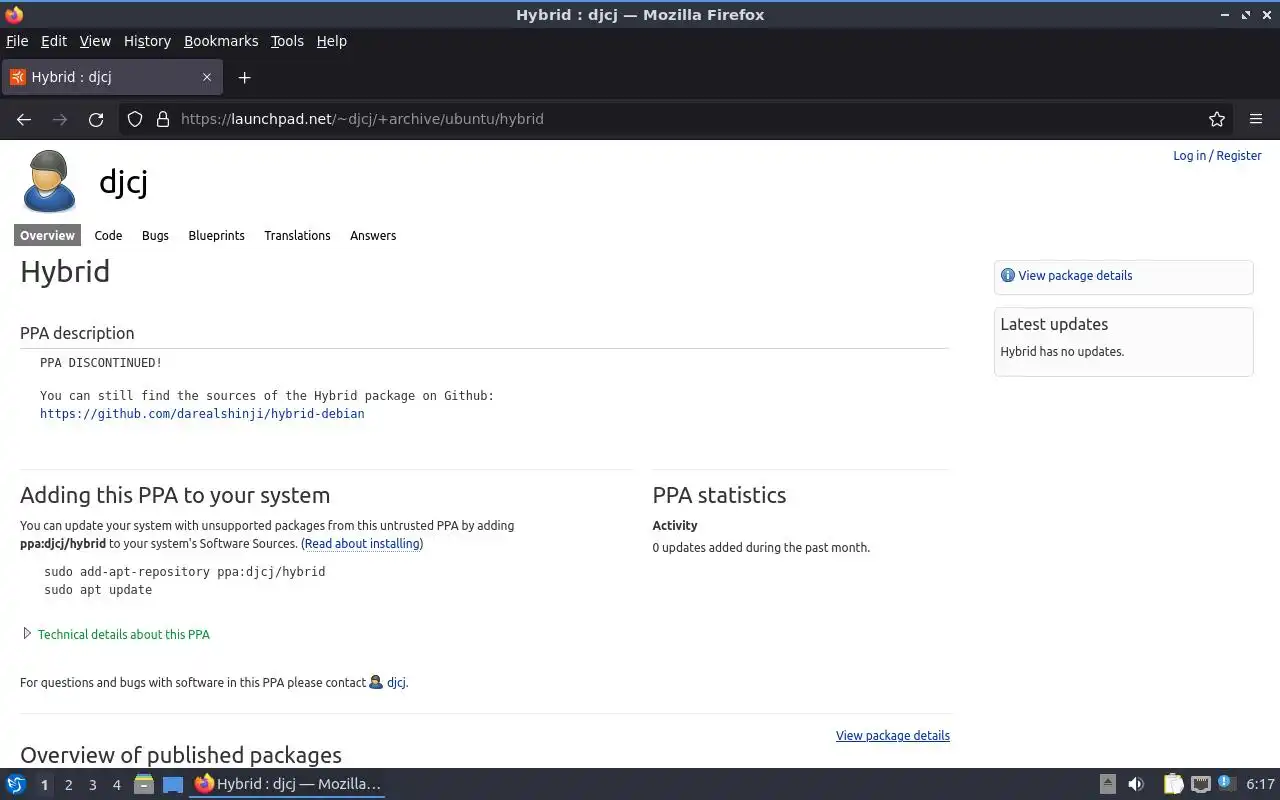Open the History menu
This screenshot has width=1280, height=800.
pos(147,41)
